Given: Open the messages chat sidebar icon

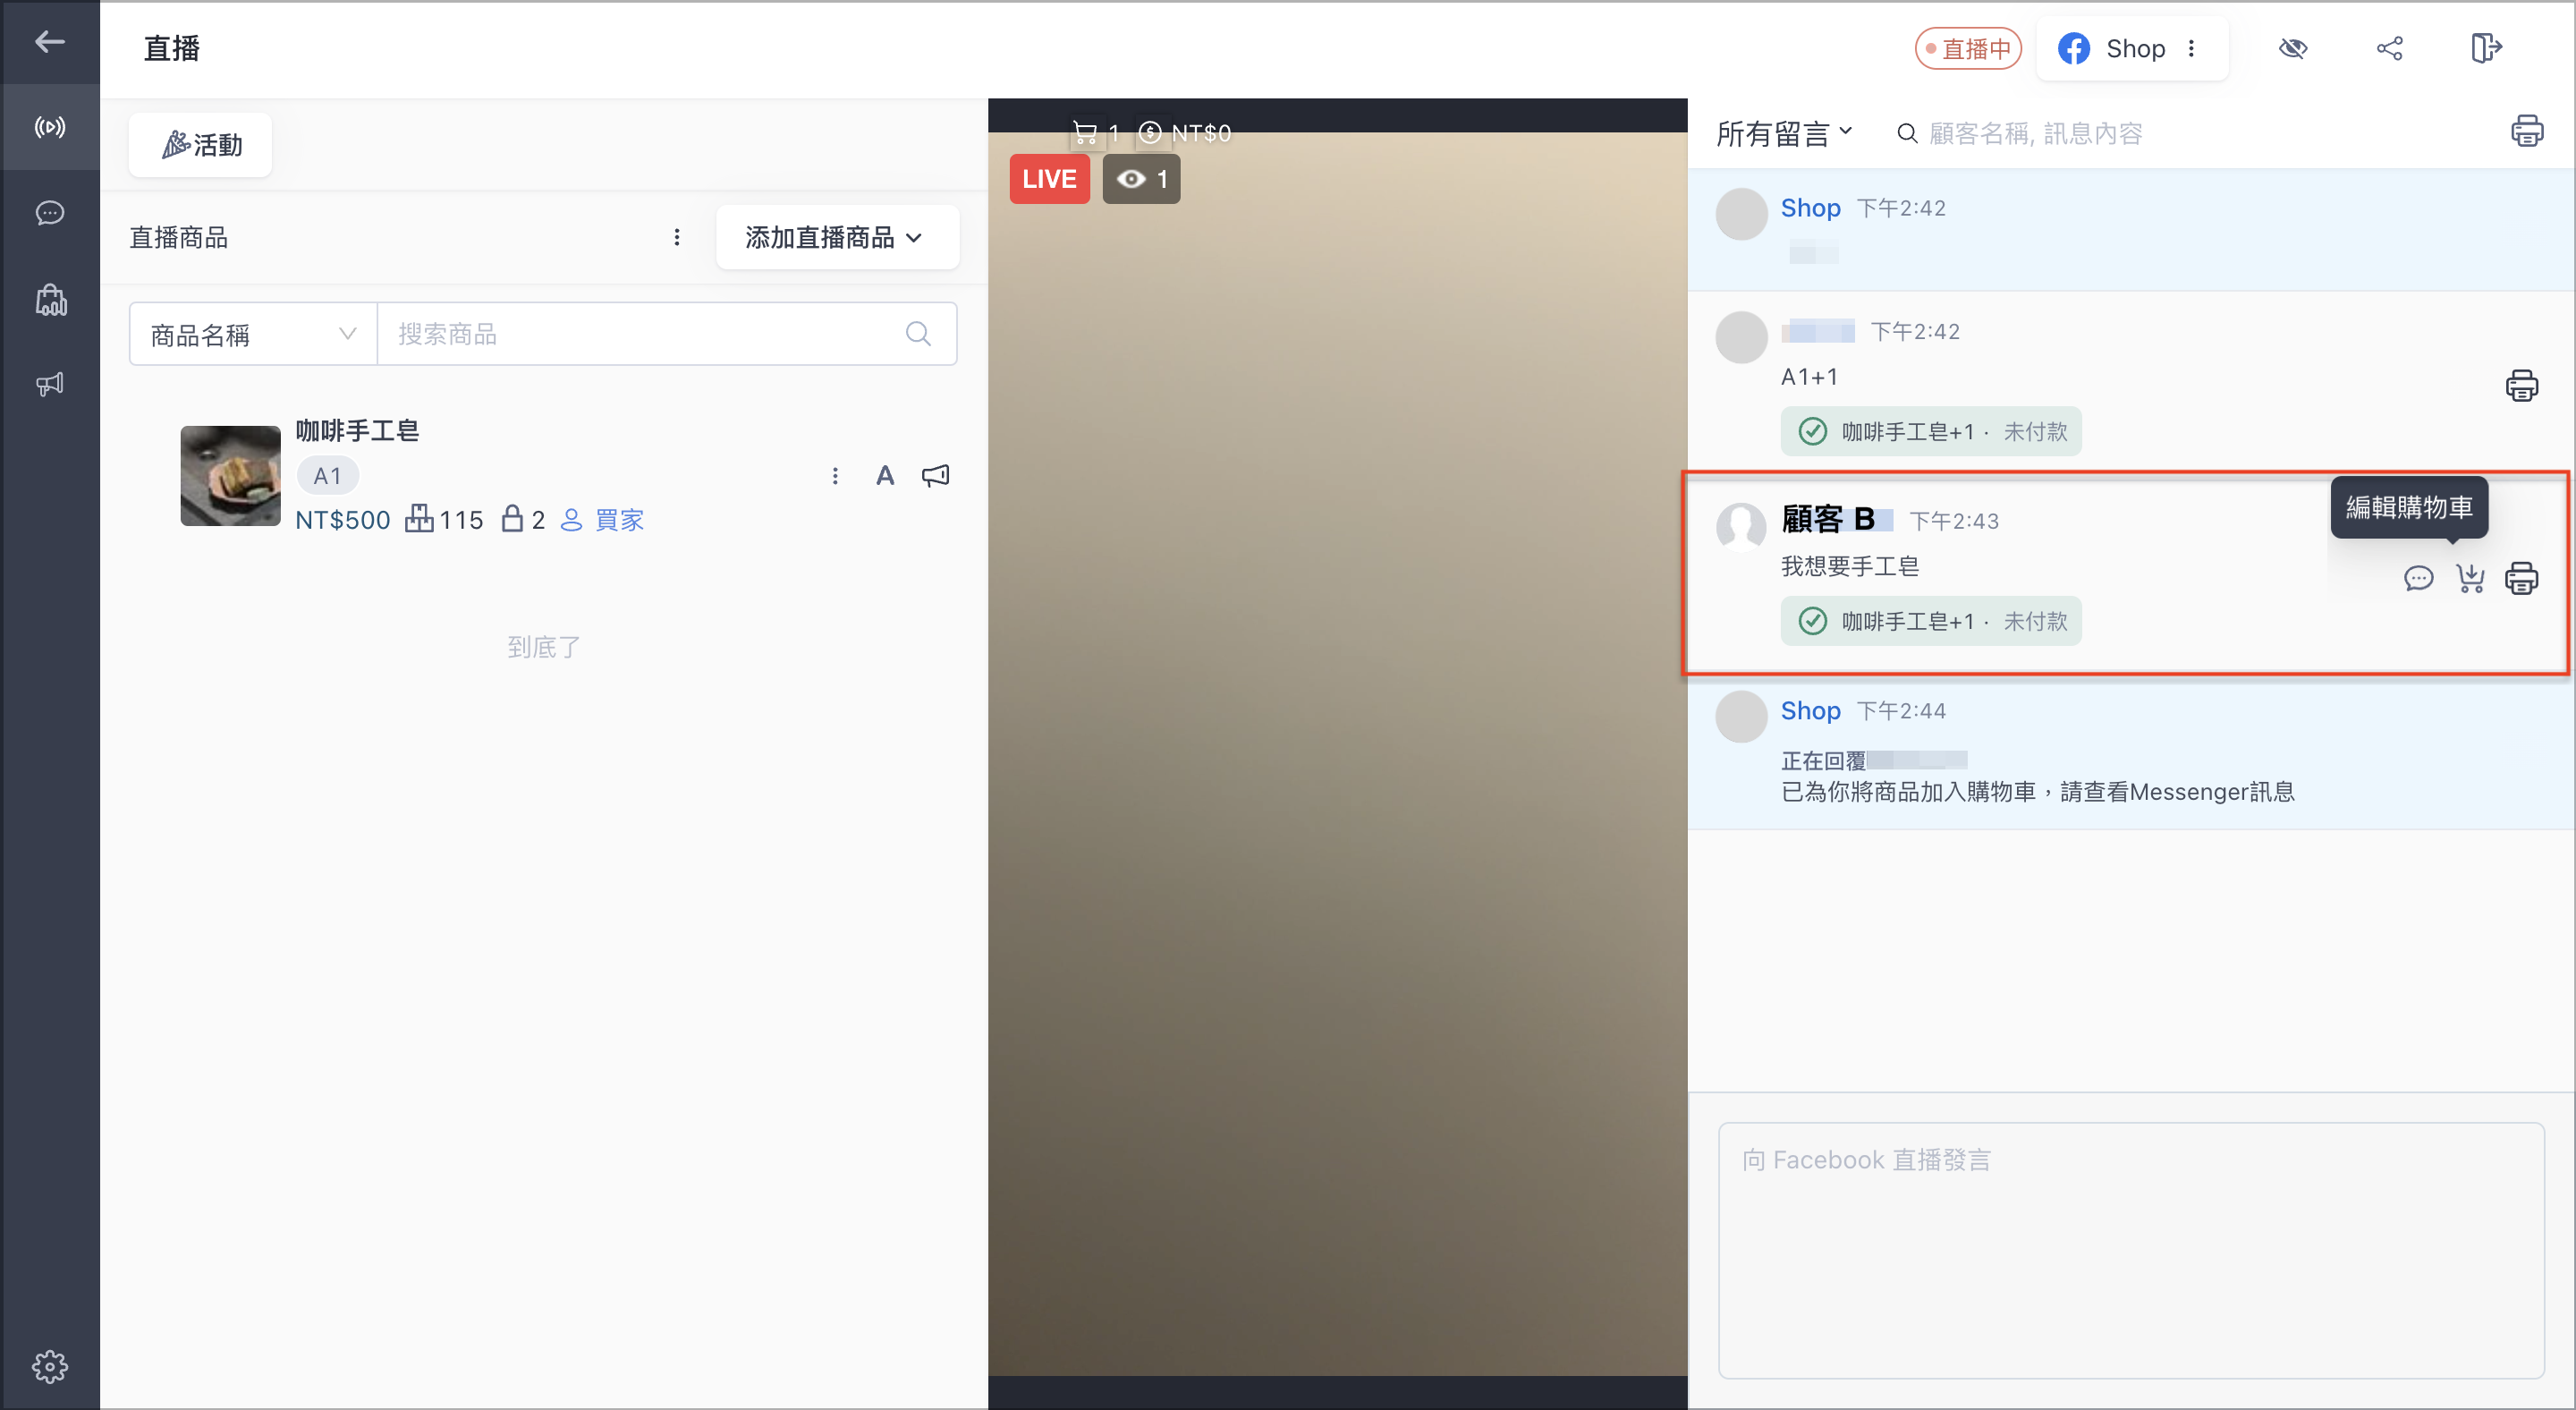Looking at the screenshot, I should coord(49,213).
